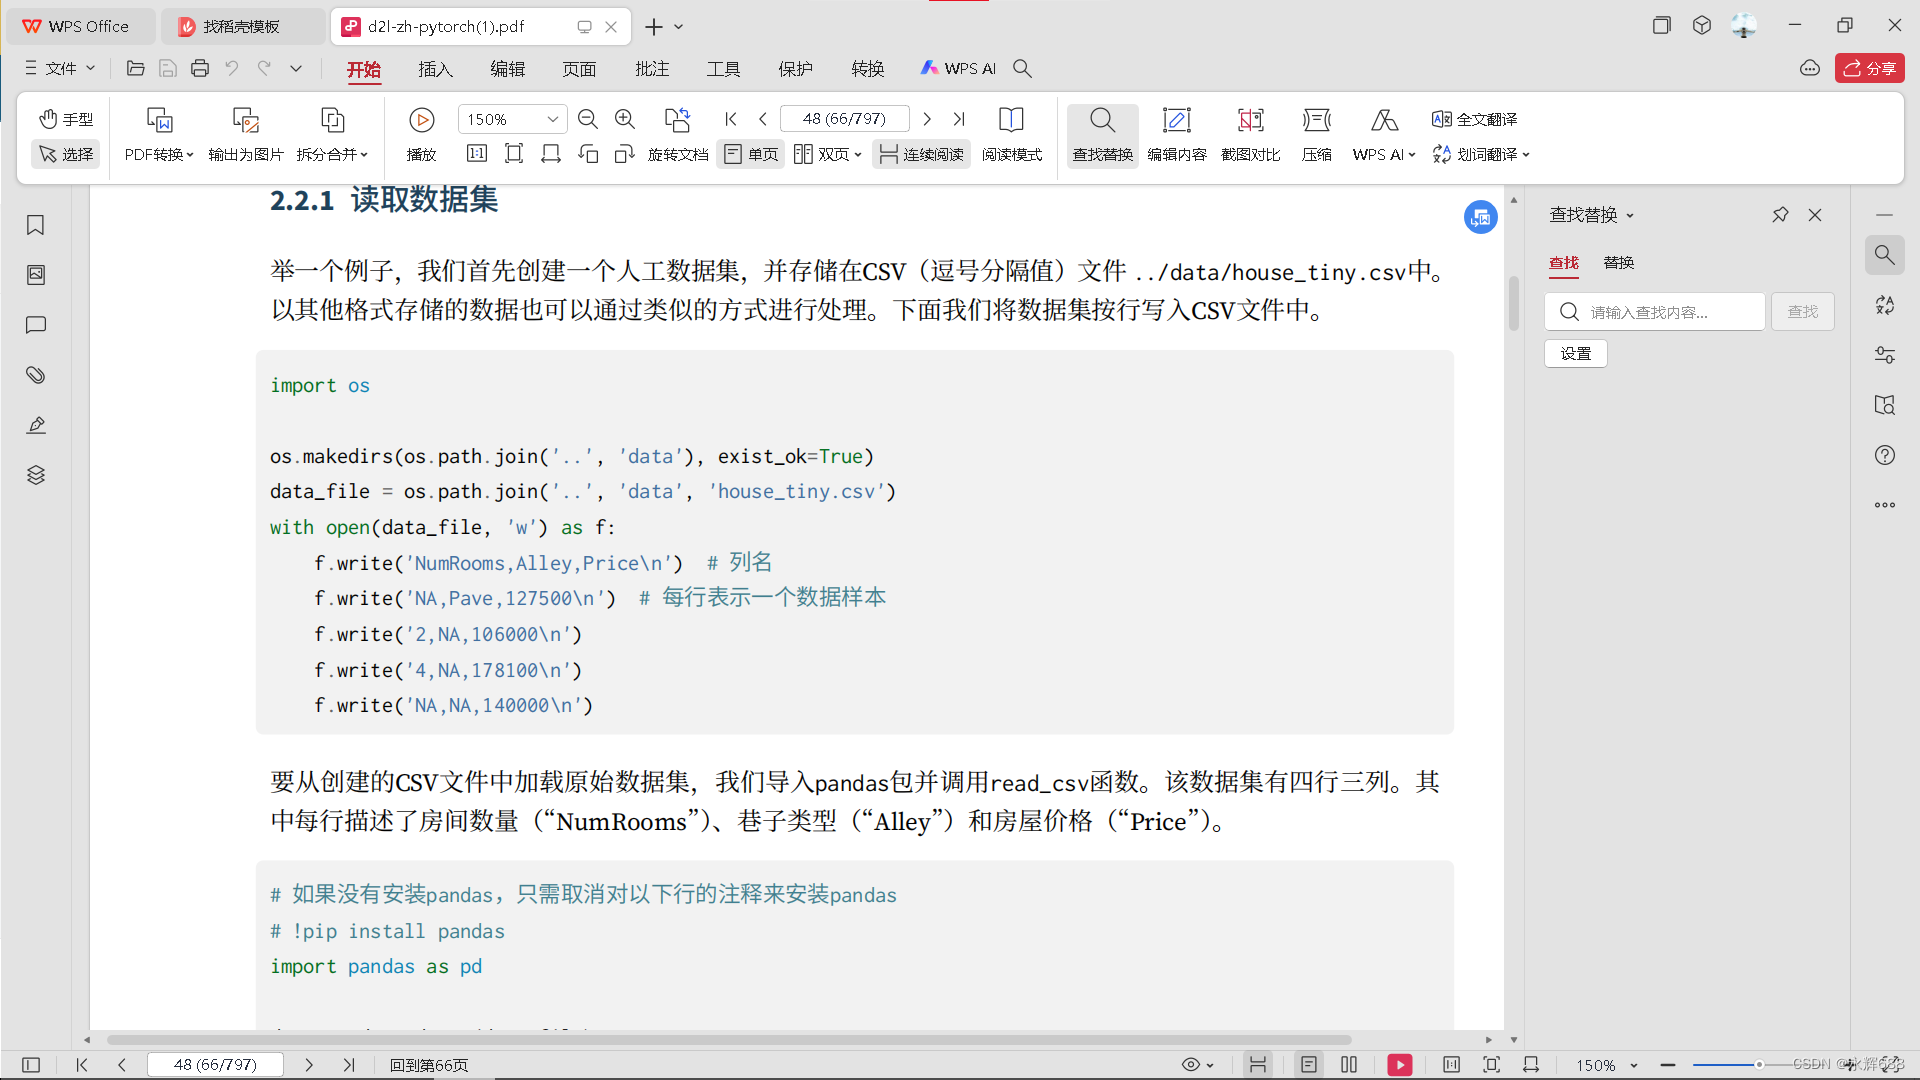
Task: Enable Continuous Reading mode
Action: click(x=921, y=154)
